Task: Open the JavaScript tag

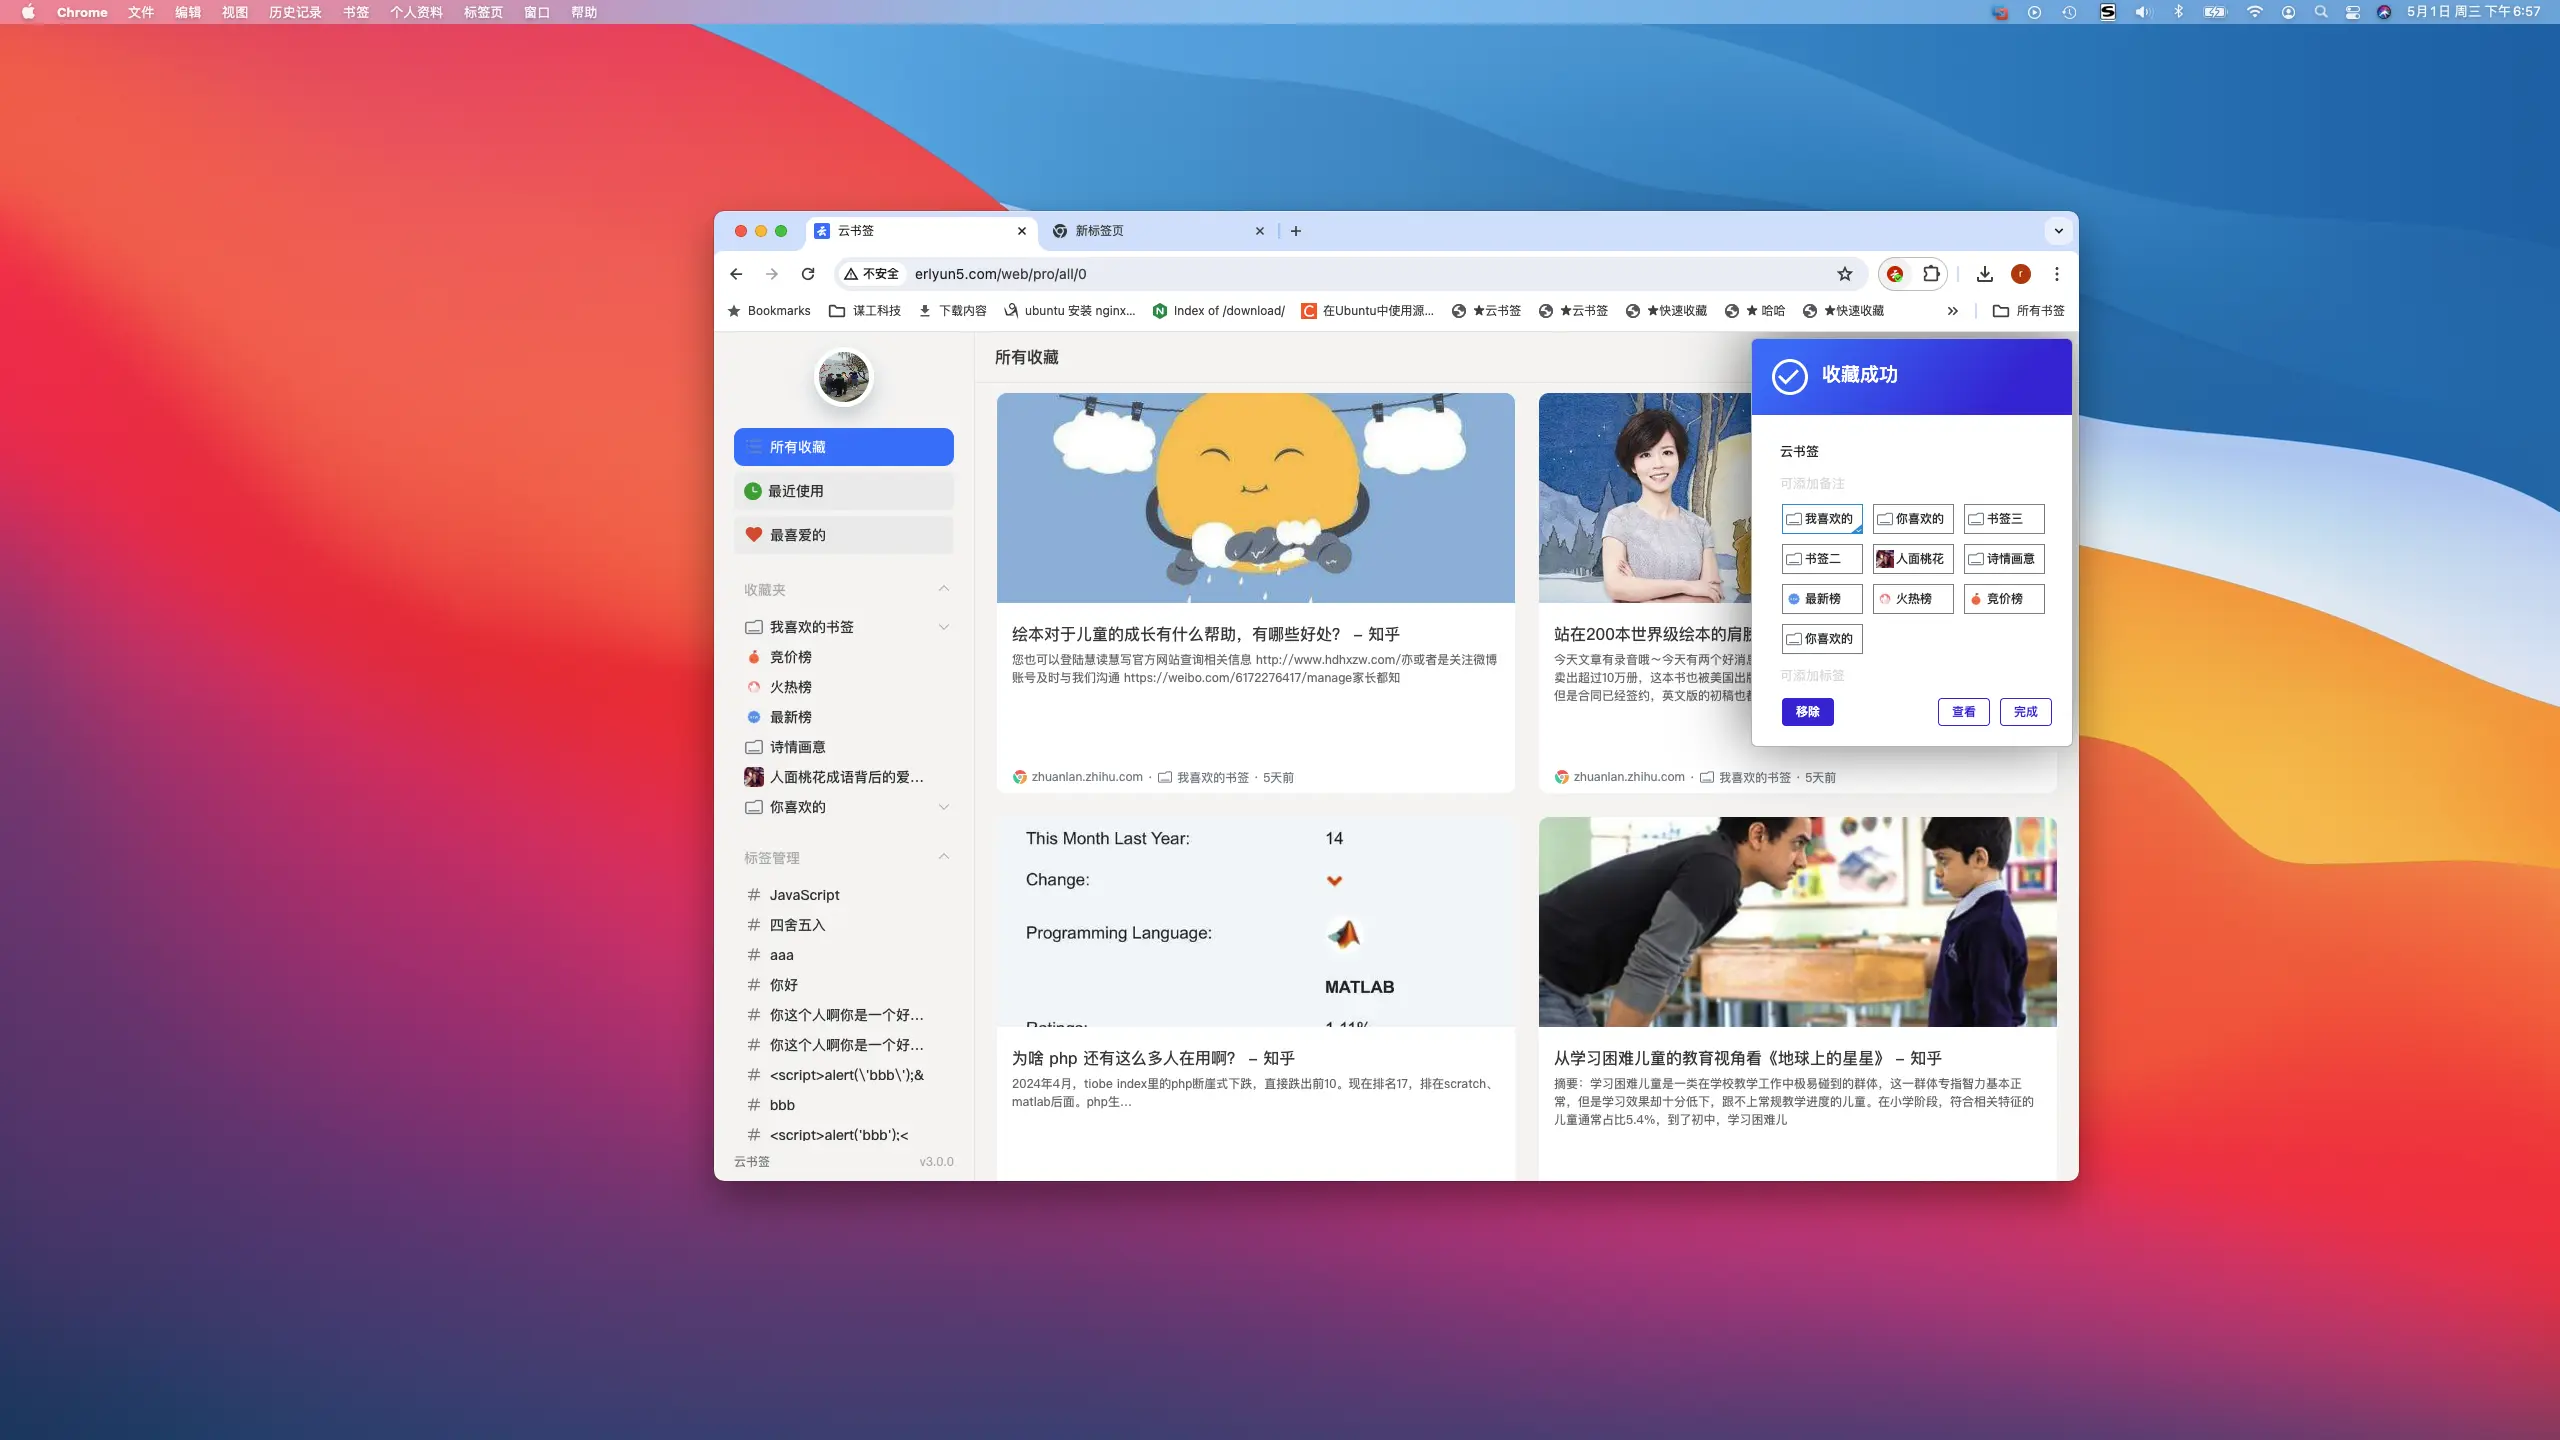Action: click(x=805, y=895)
